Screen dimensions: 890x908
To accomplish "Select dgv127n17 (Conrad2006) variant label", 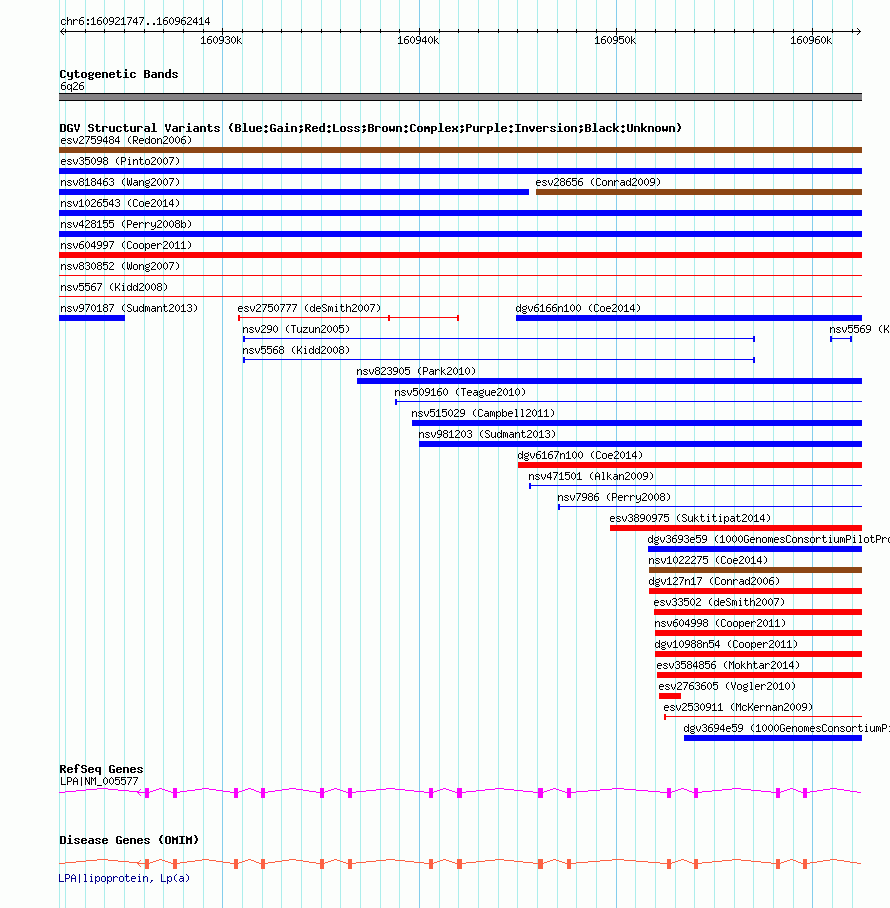I will click(x=714, y=581).
